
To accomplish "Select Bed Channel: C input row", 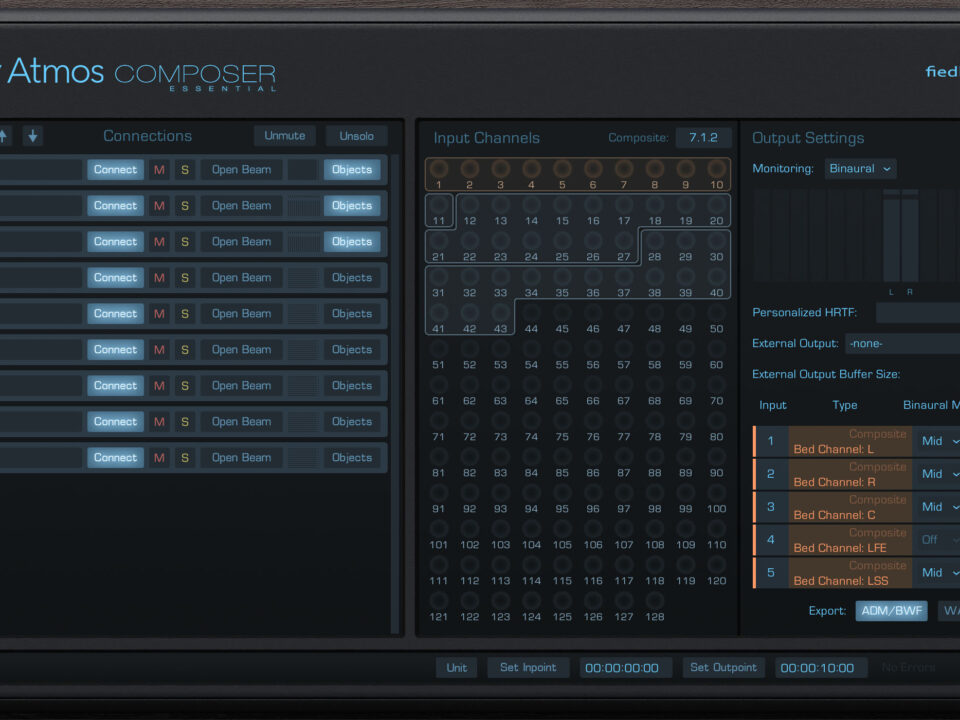I will 849,507.
